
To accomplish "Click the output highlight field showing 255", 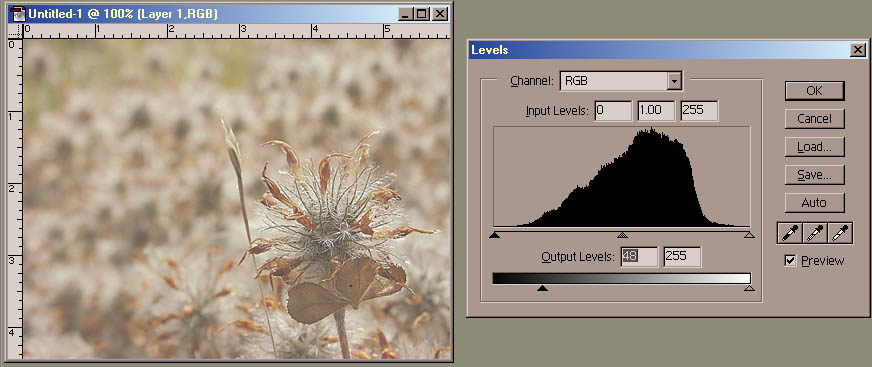I will click(682, 257).
